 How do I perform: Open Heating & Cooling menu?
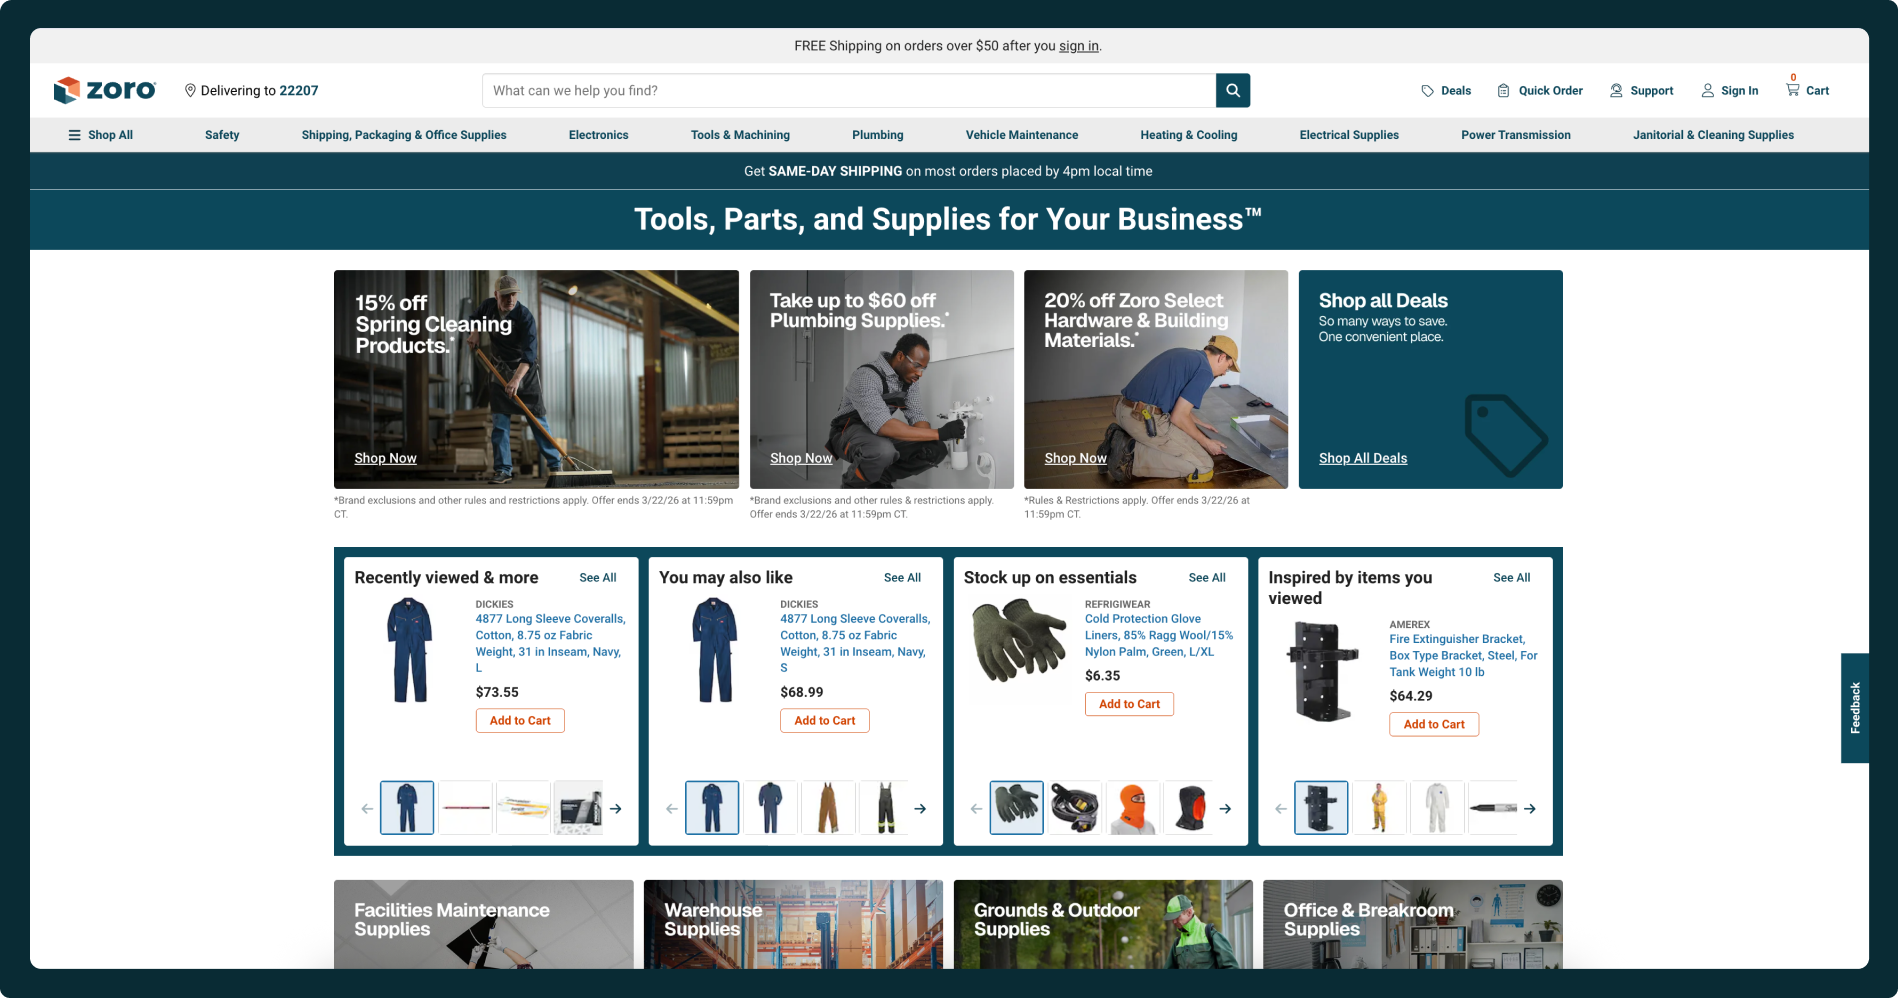tap(1189, 135)
